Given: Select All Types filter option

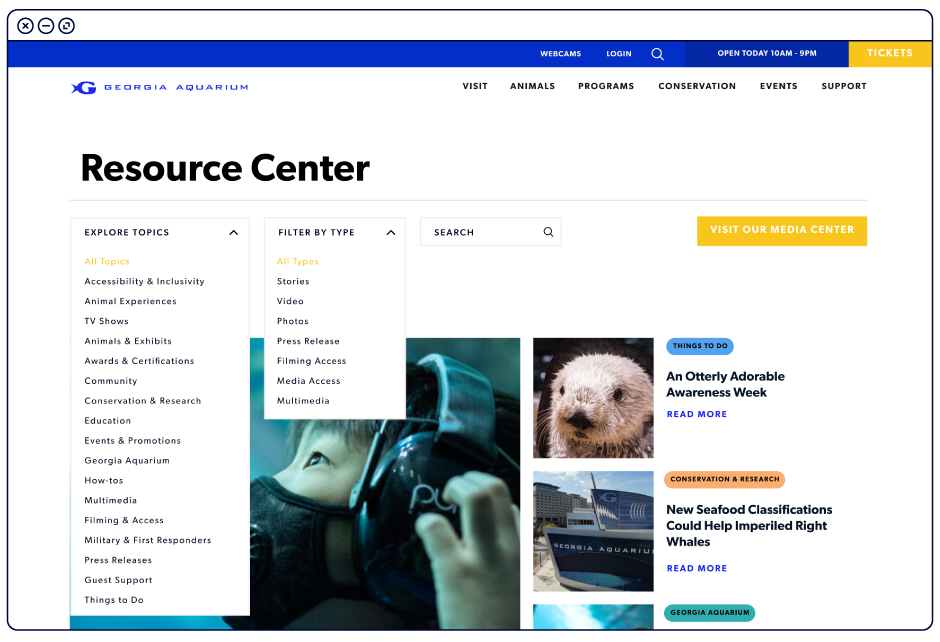Looking at the screenshot, I should [x=298, y=261].
